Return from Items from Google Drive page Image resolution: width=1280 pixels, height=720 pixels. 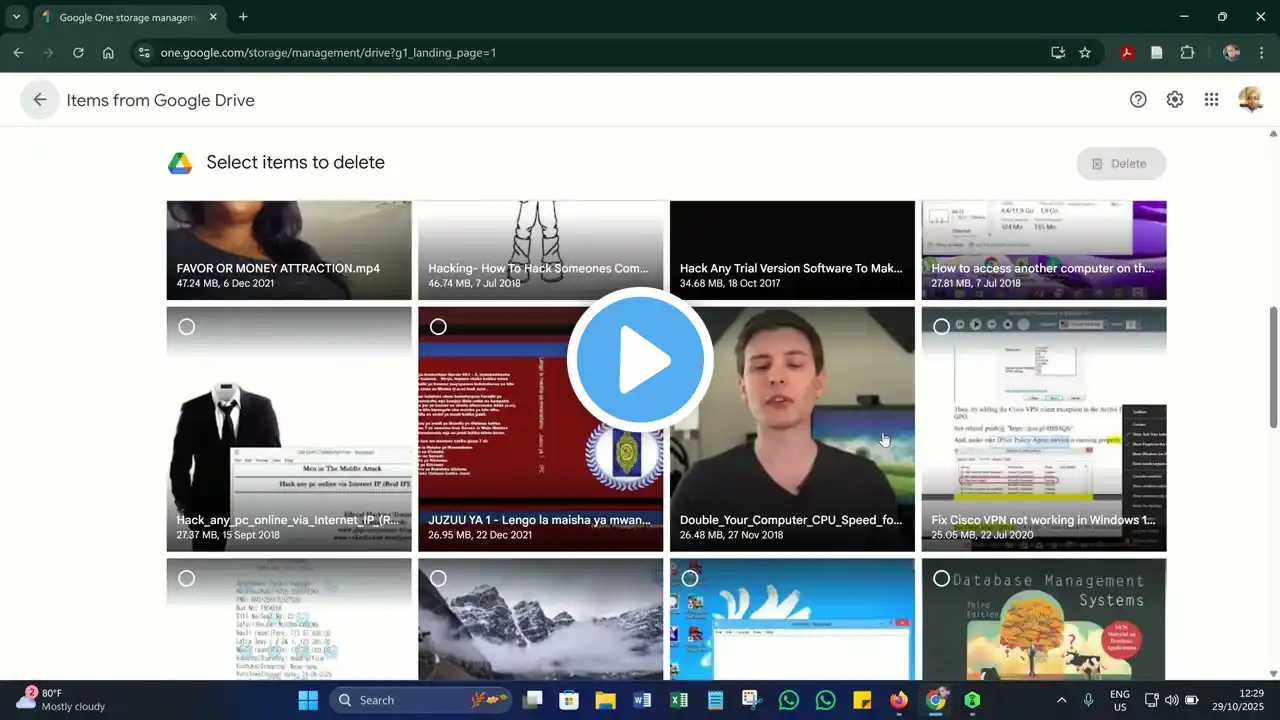(x=40, y=100)
